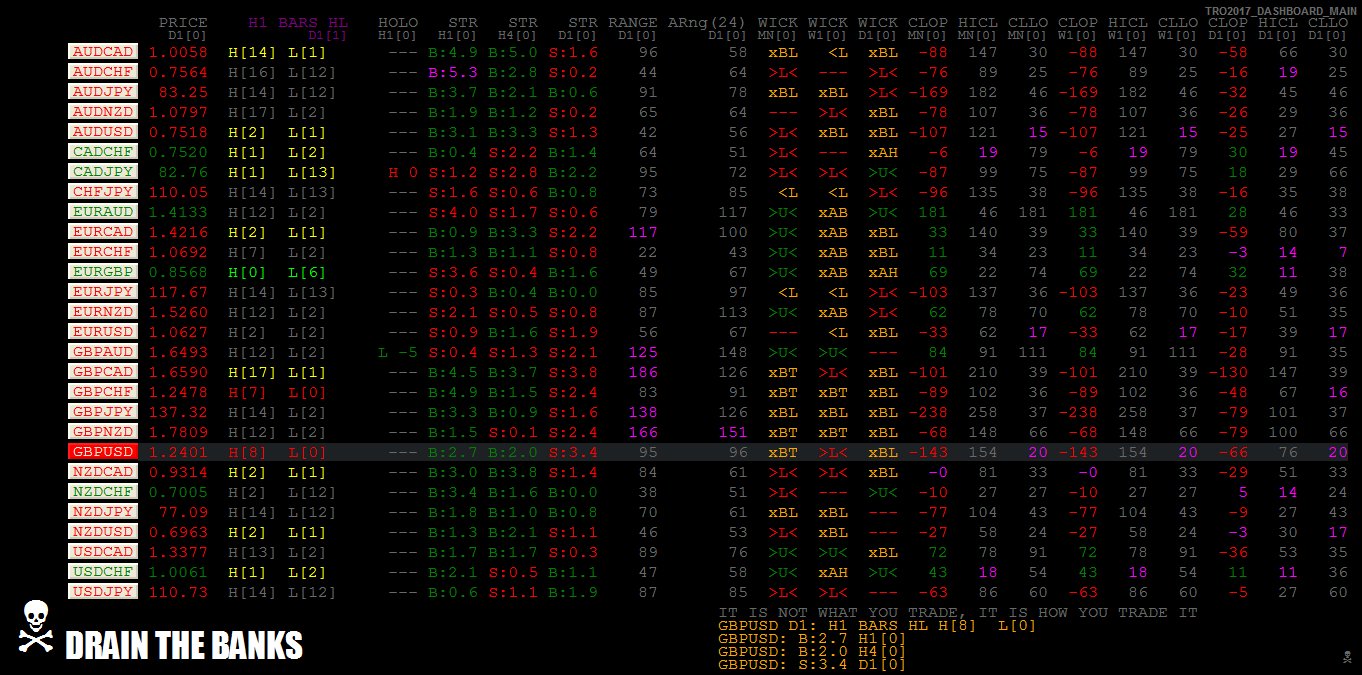This screenshot has height=675, width=1362.
Task: Click the GBPNZD symbol button
Action: (x=103, y=431)
